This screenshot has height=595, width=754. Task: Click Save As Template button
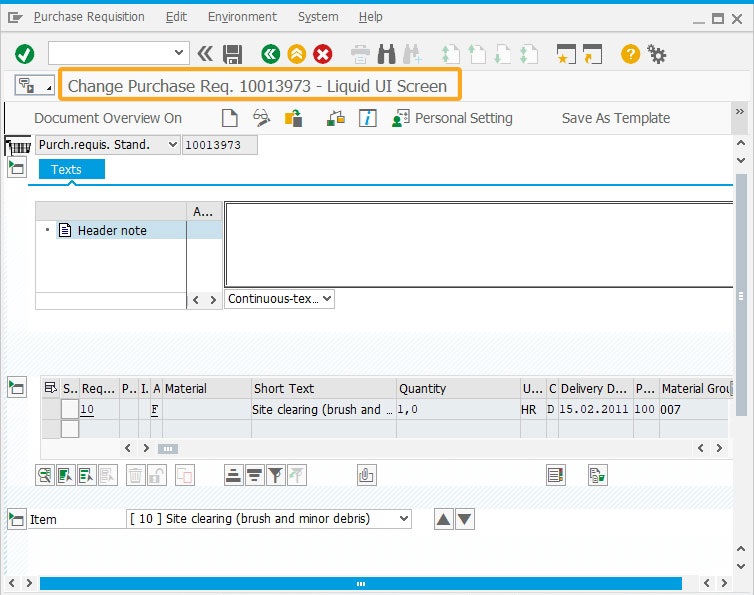coord(616,118)
